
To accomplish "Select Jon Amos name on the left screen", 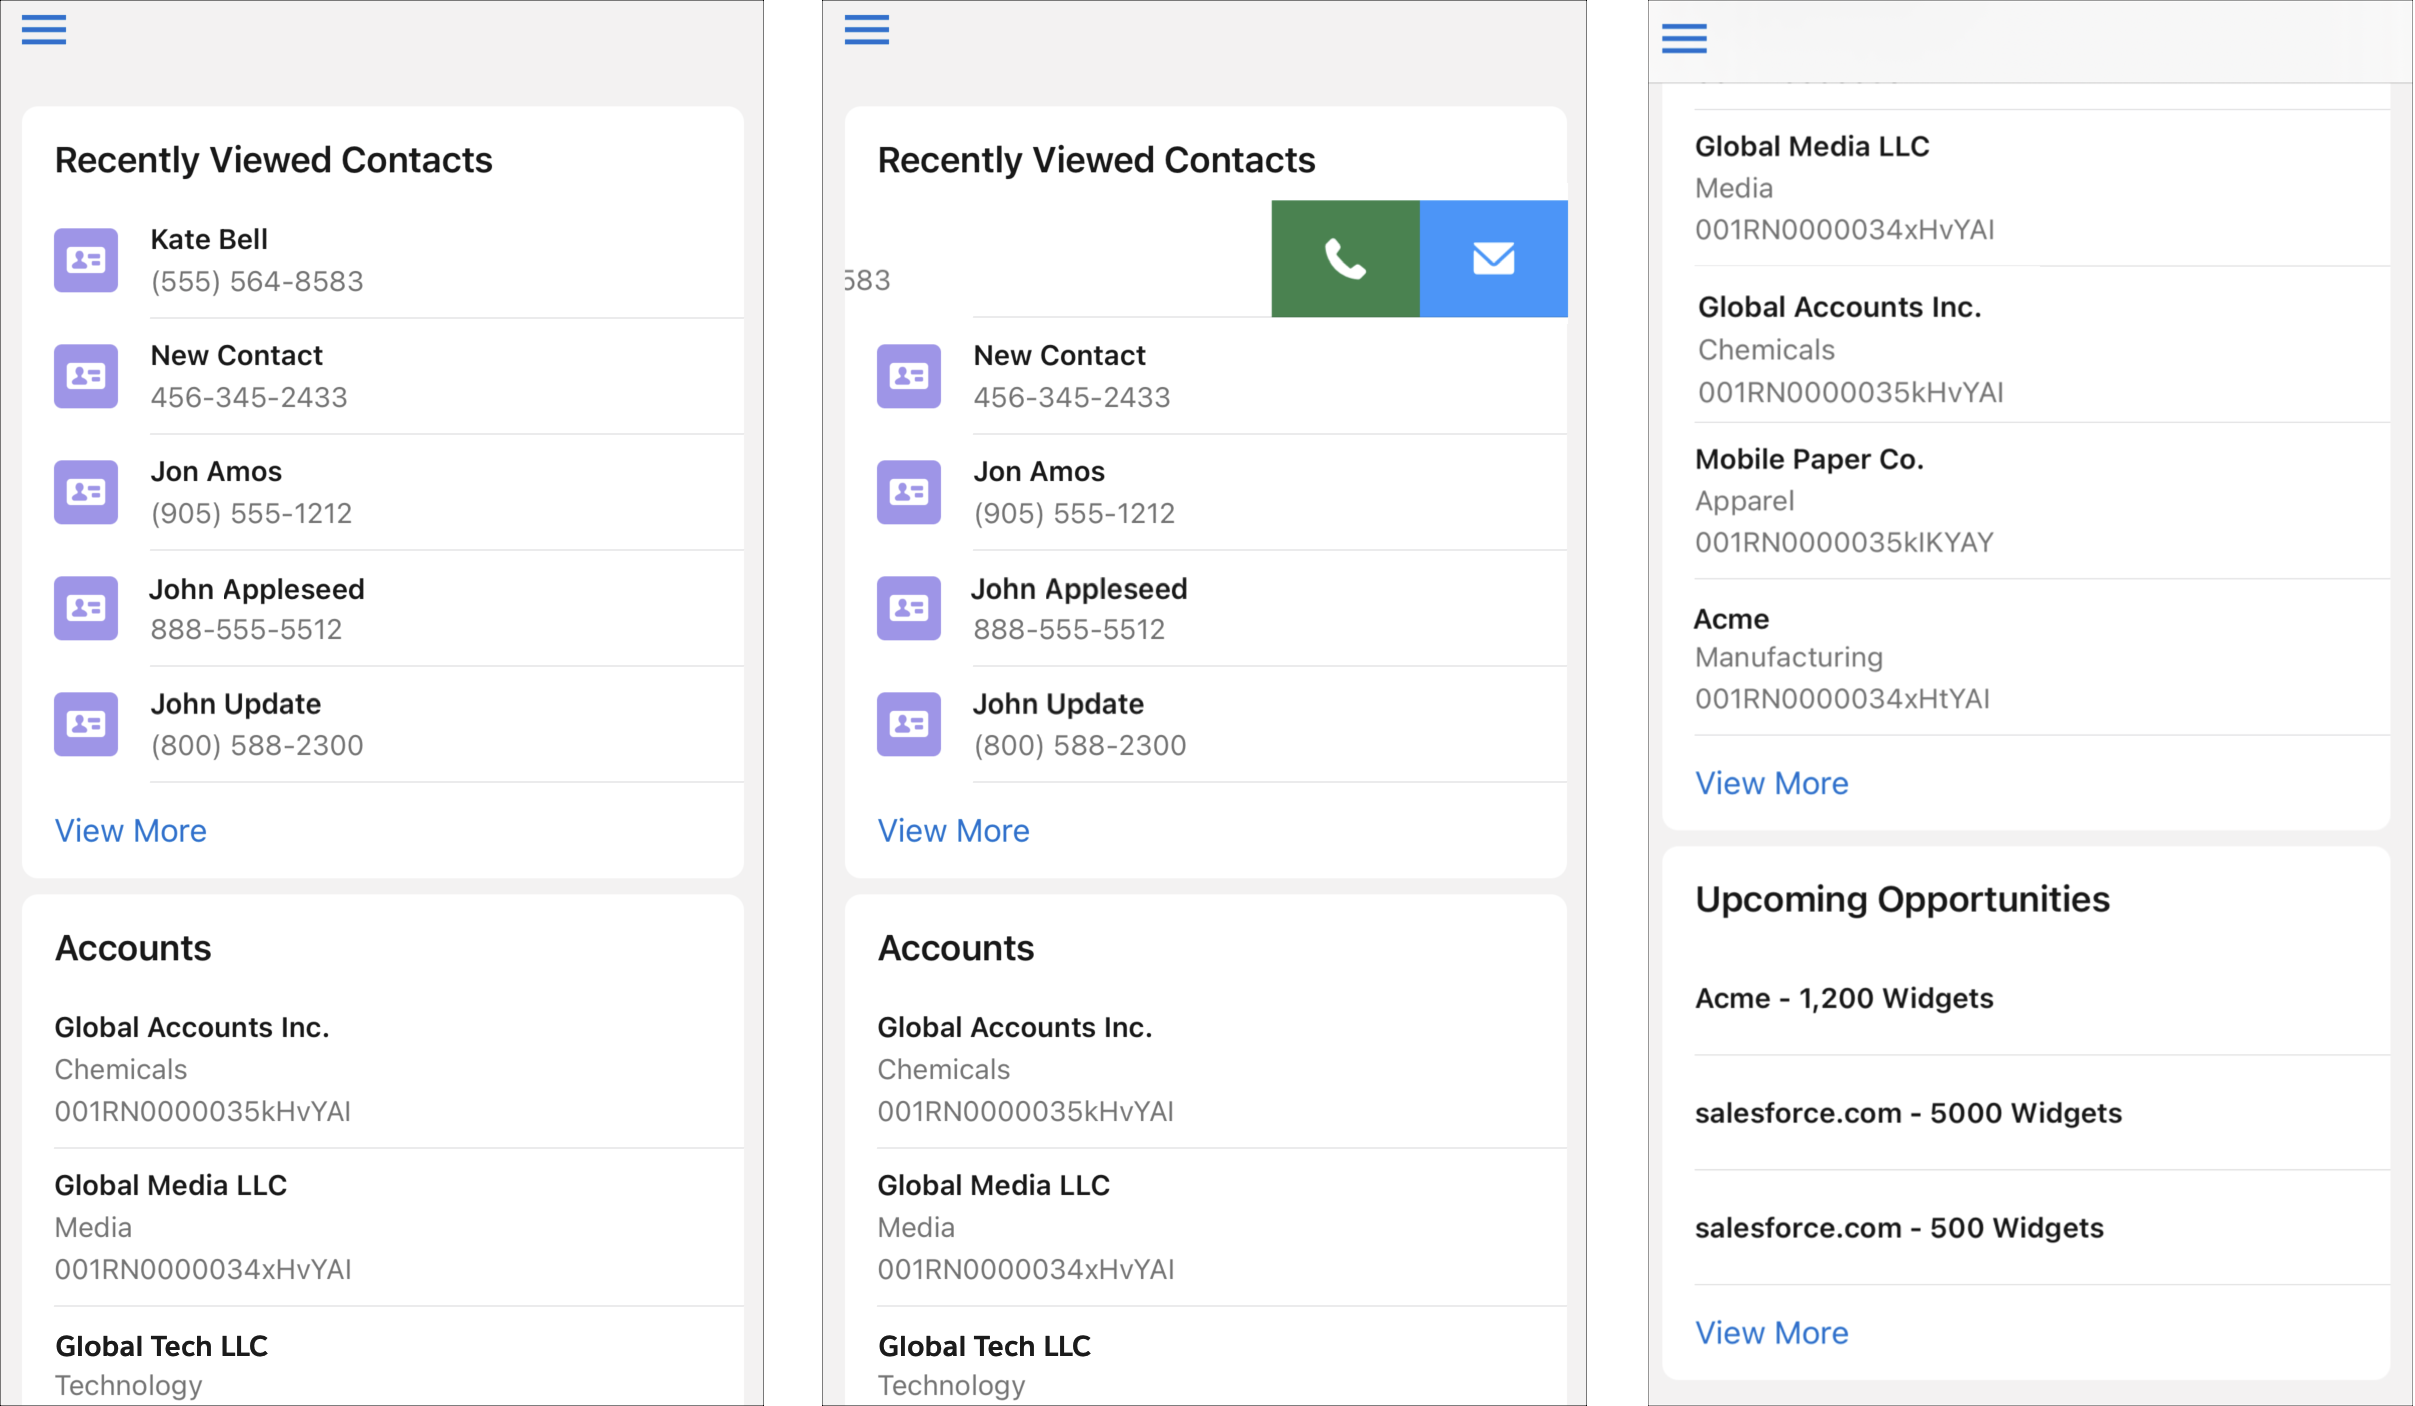I will coord(216,471).
